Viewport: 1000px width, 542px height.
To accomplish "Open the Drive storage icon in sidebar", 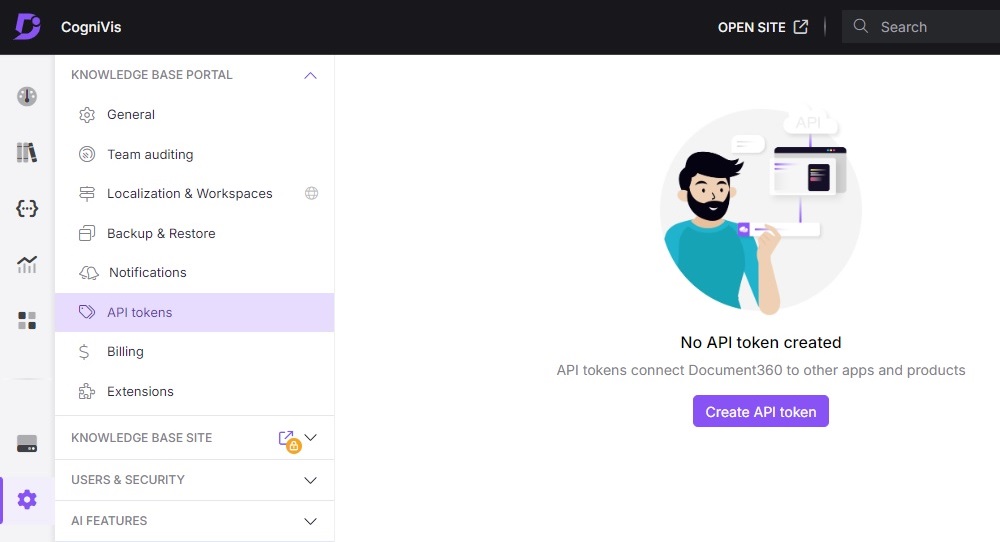I will coord(27,444).
